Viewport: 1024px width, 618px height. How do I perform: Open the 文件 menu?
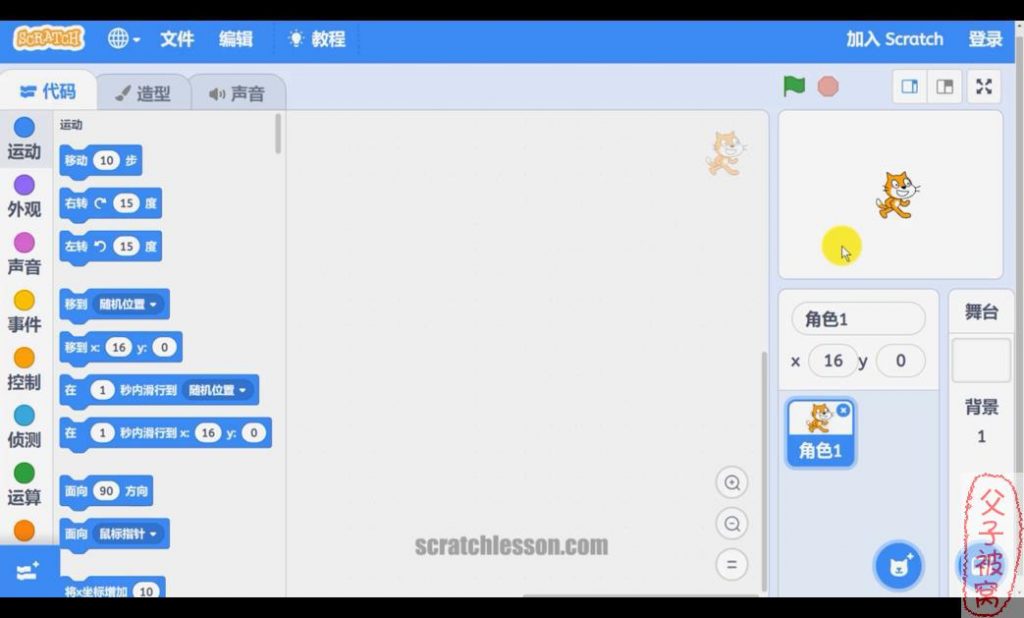(x=177, y=39)
